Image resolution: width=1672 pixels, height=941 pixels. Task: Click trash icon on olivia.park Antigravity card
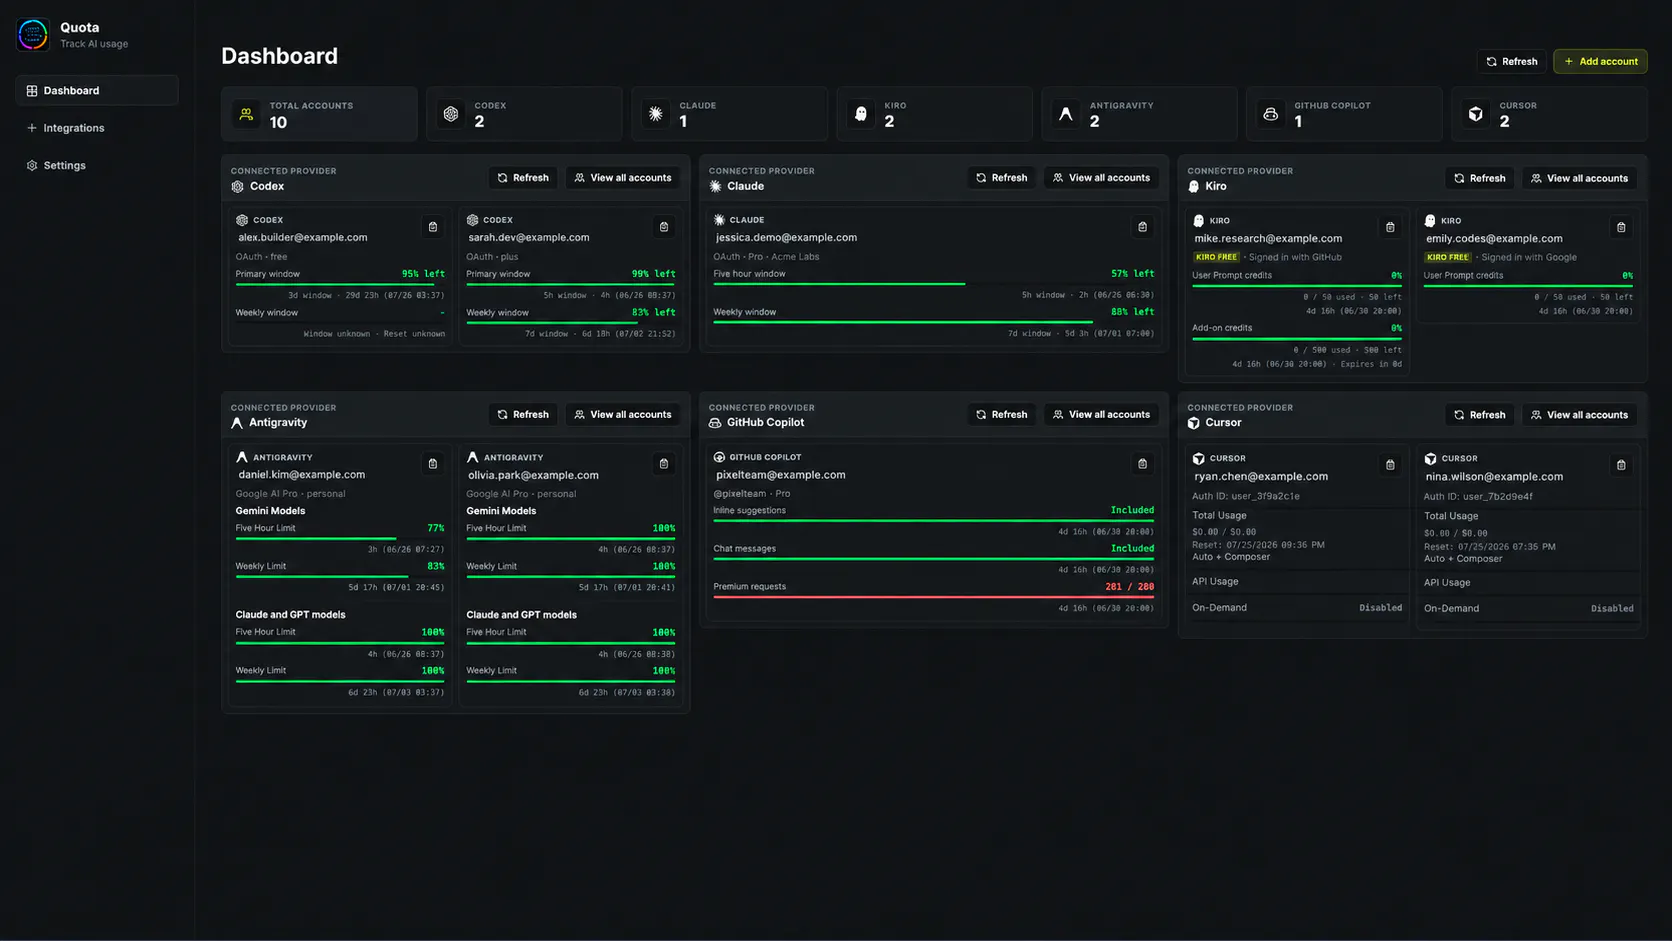[664, 464]
